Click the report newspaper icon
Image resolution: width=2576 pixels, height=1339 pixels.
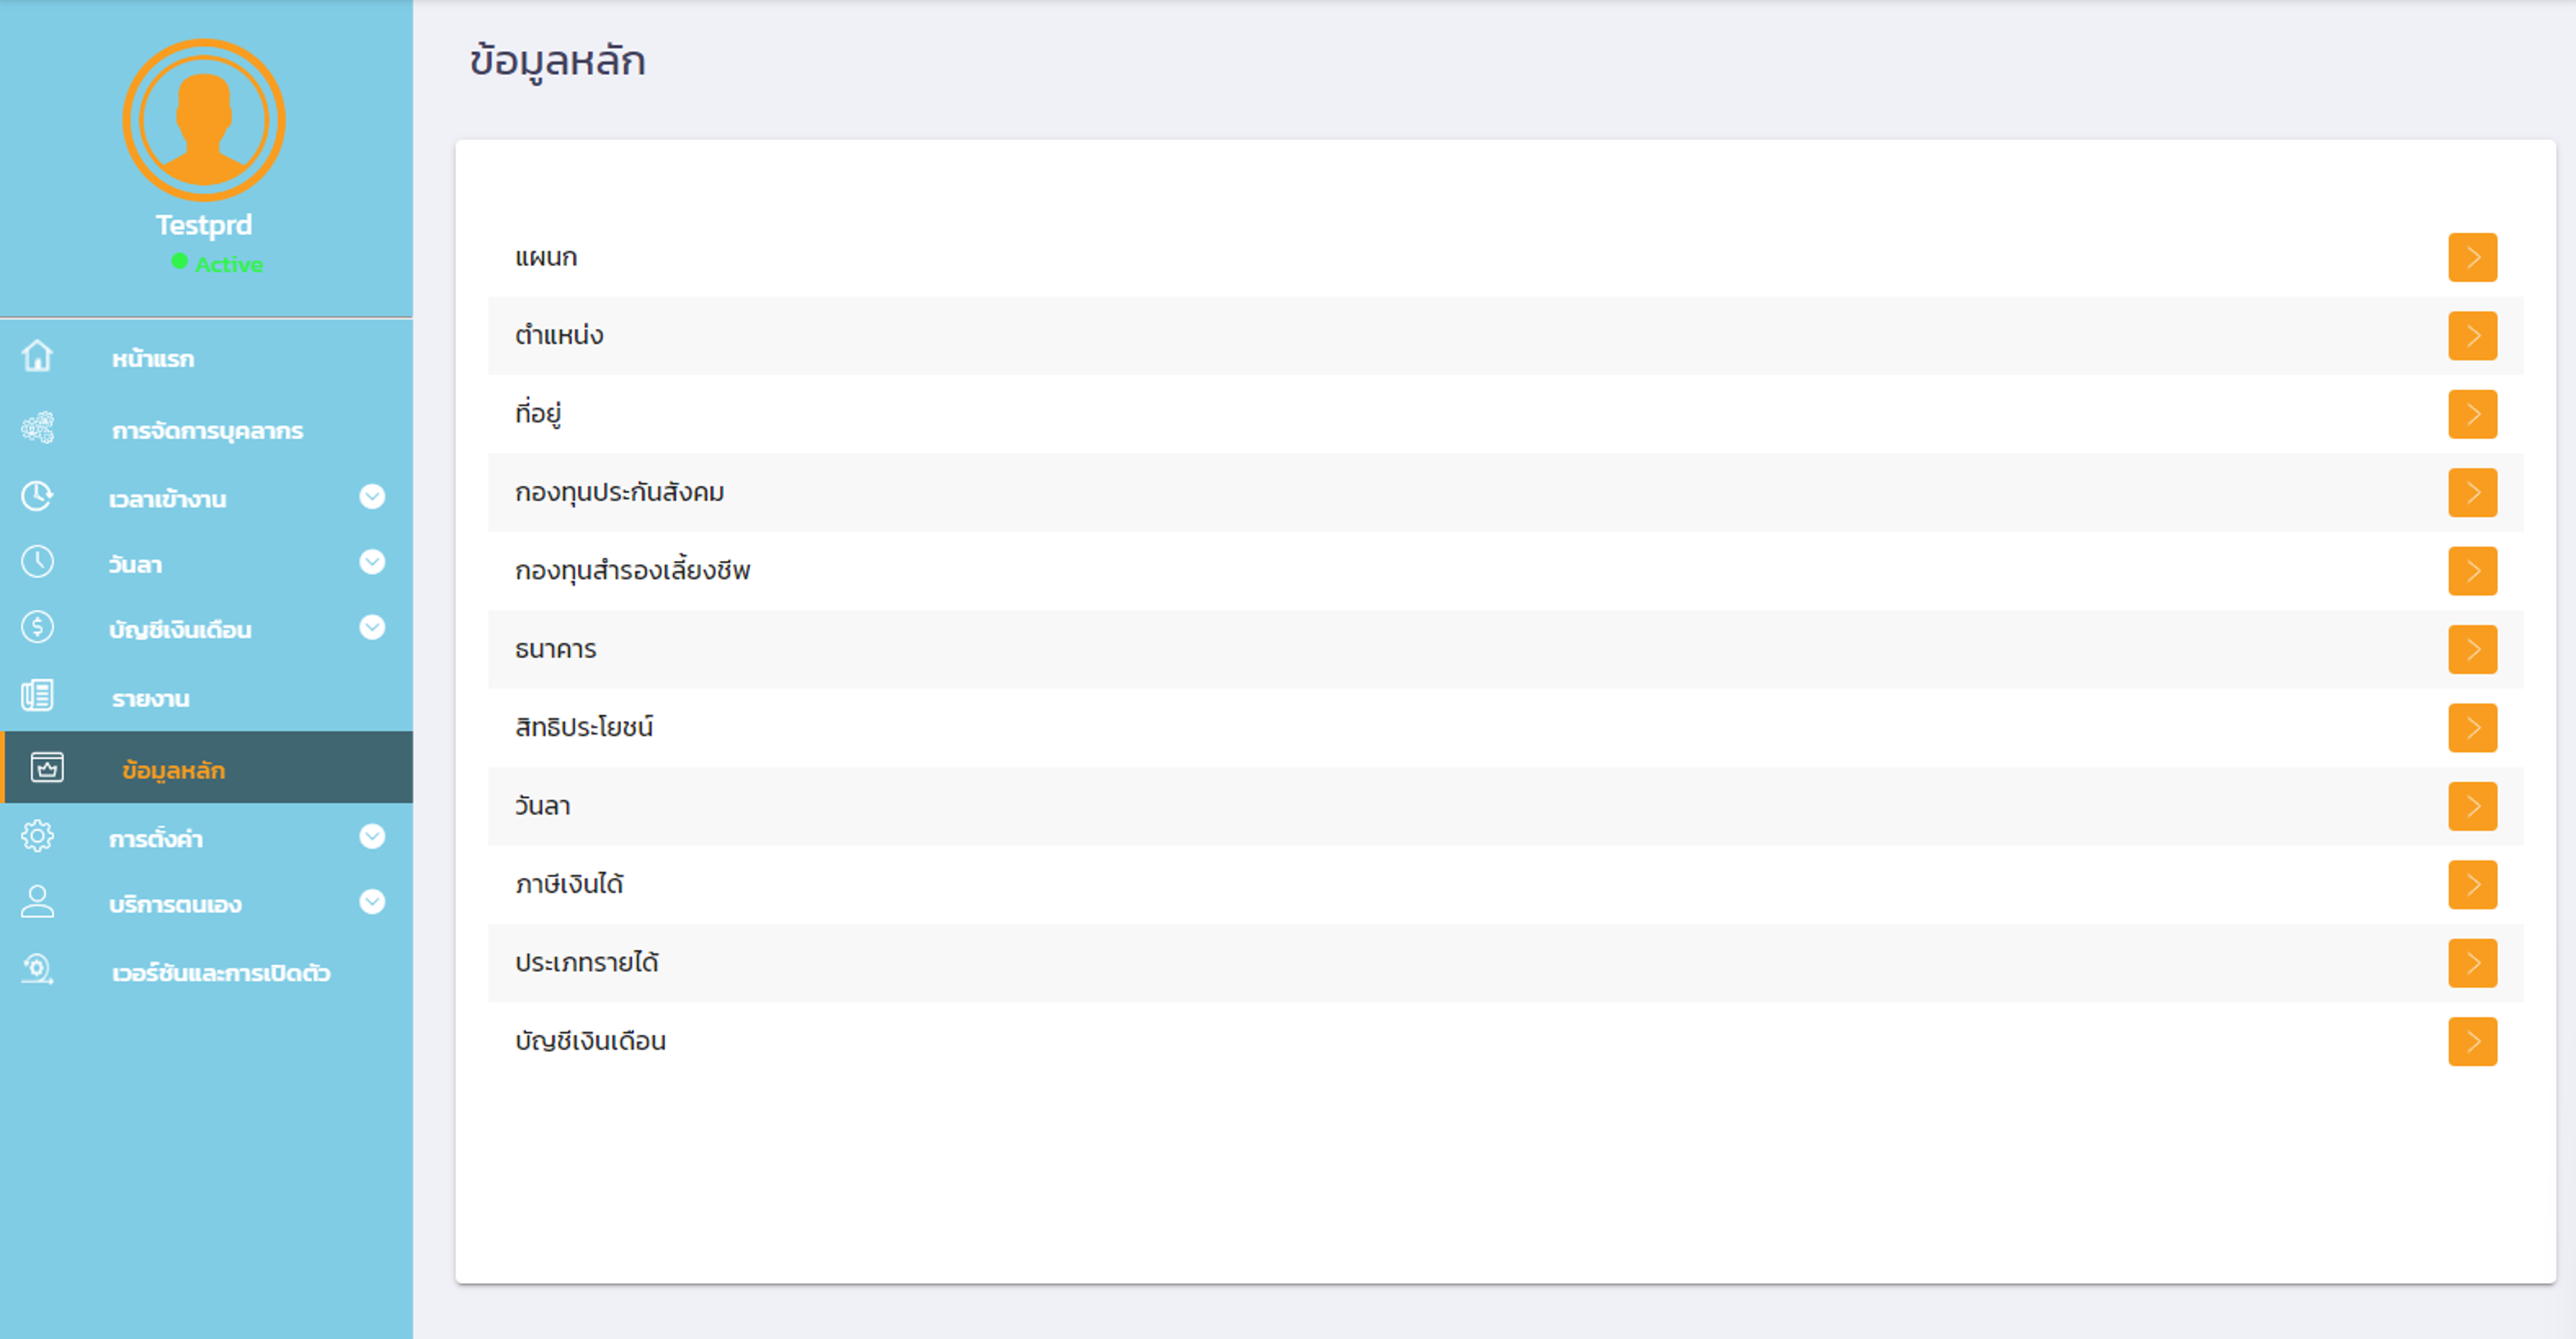(38, 695)
